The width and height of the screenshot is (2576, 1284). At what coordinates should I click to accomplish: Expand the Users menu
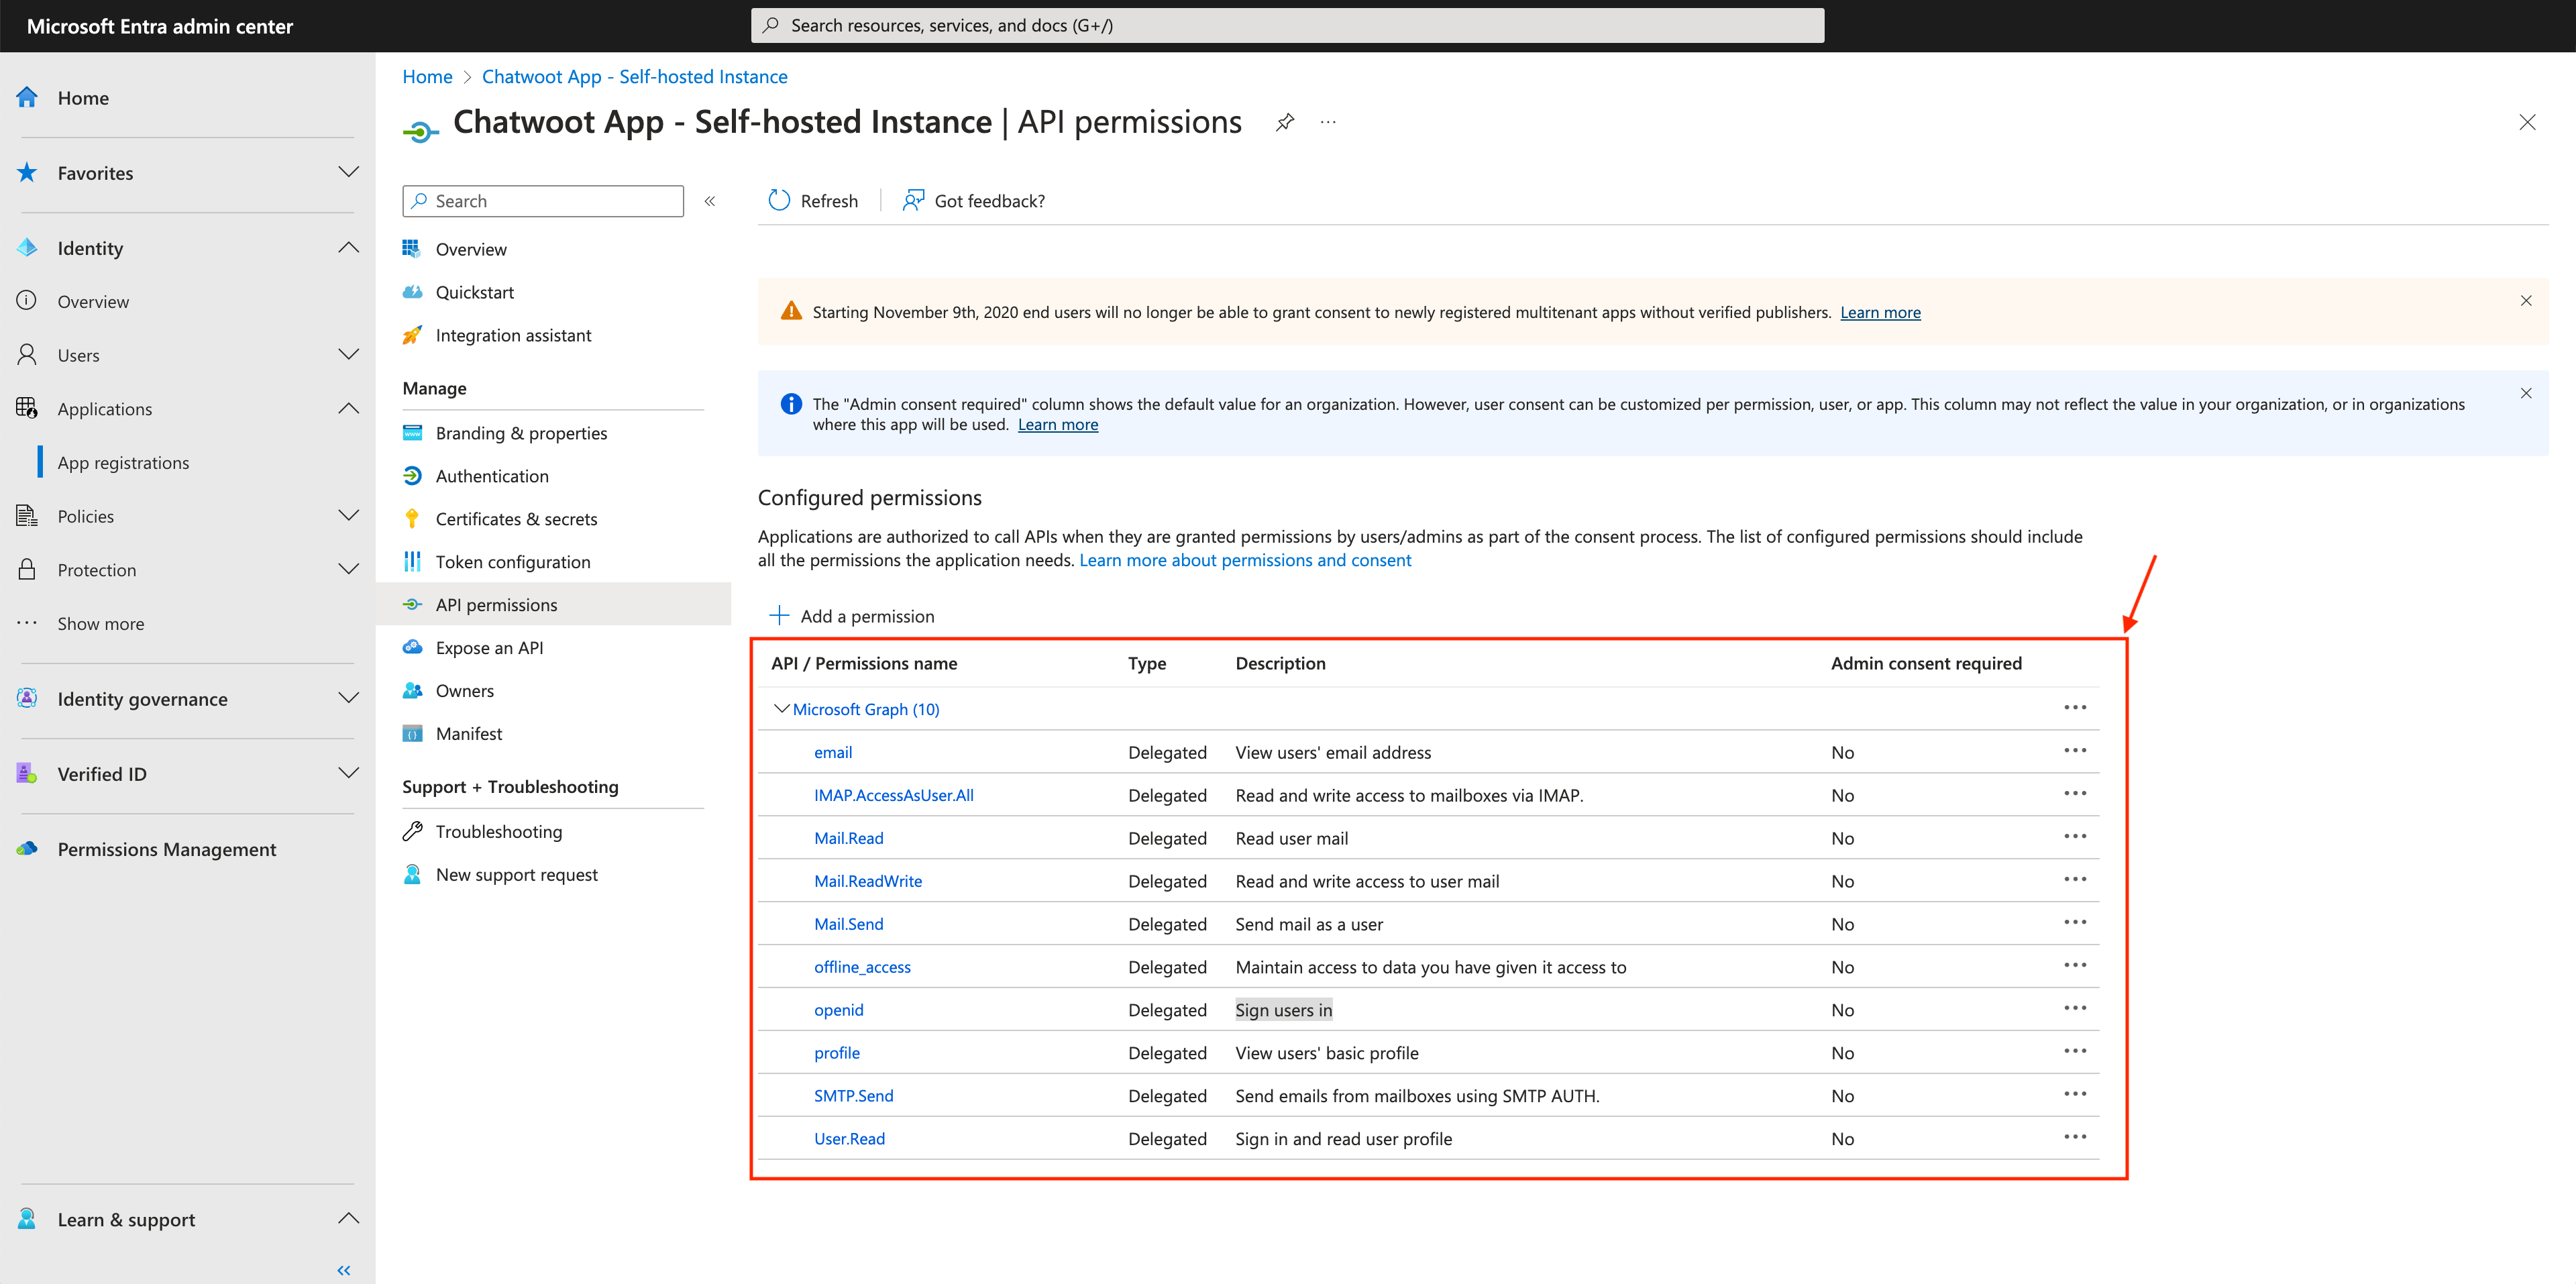(x=348, y=355)
